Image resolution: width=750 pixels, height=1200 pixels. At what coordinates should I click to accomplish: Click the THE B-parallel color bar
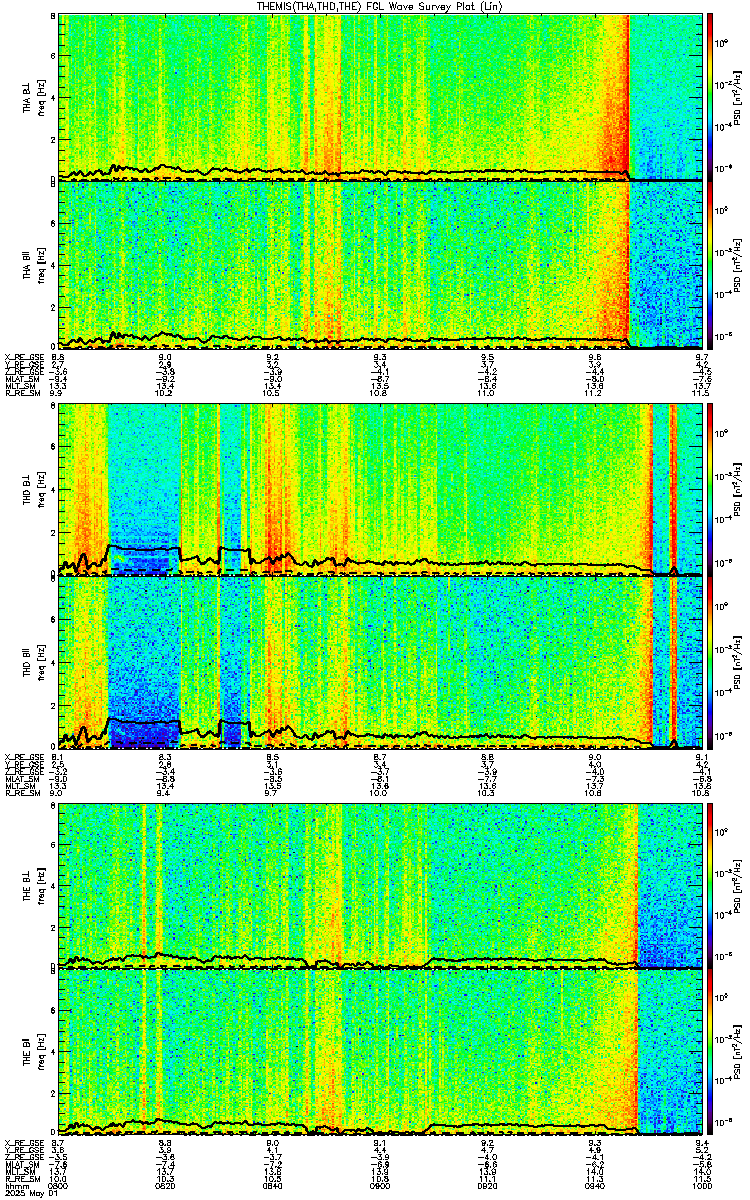pyautogui.click(x=710, y=1052)
